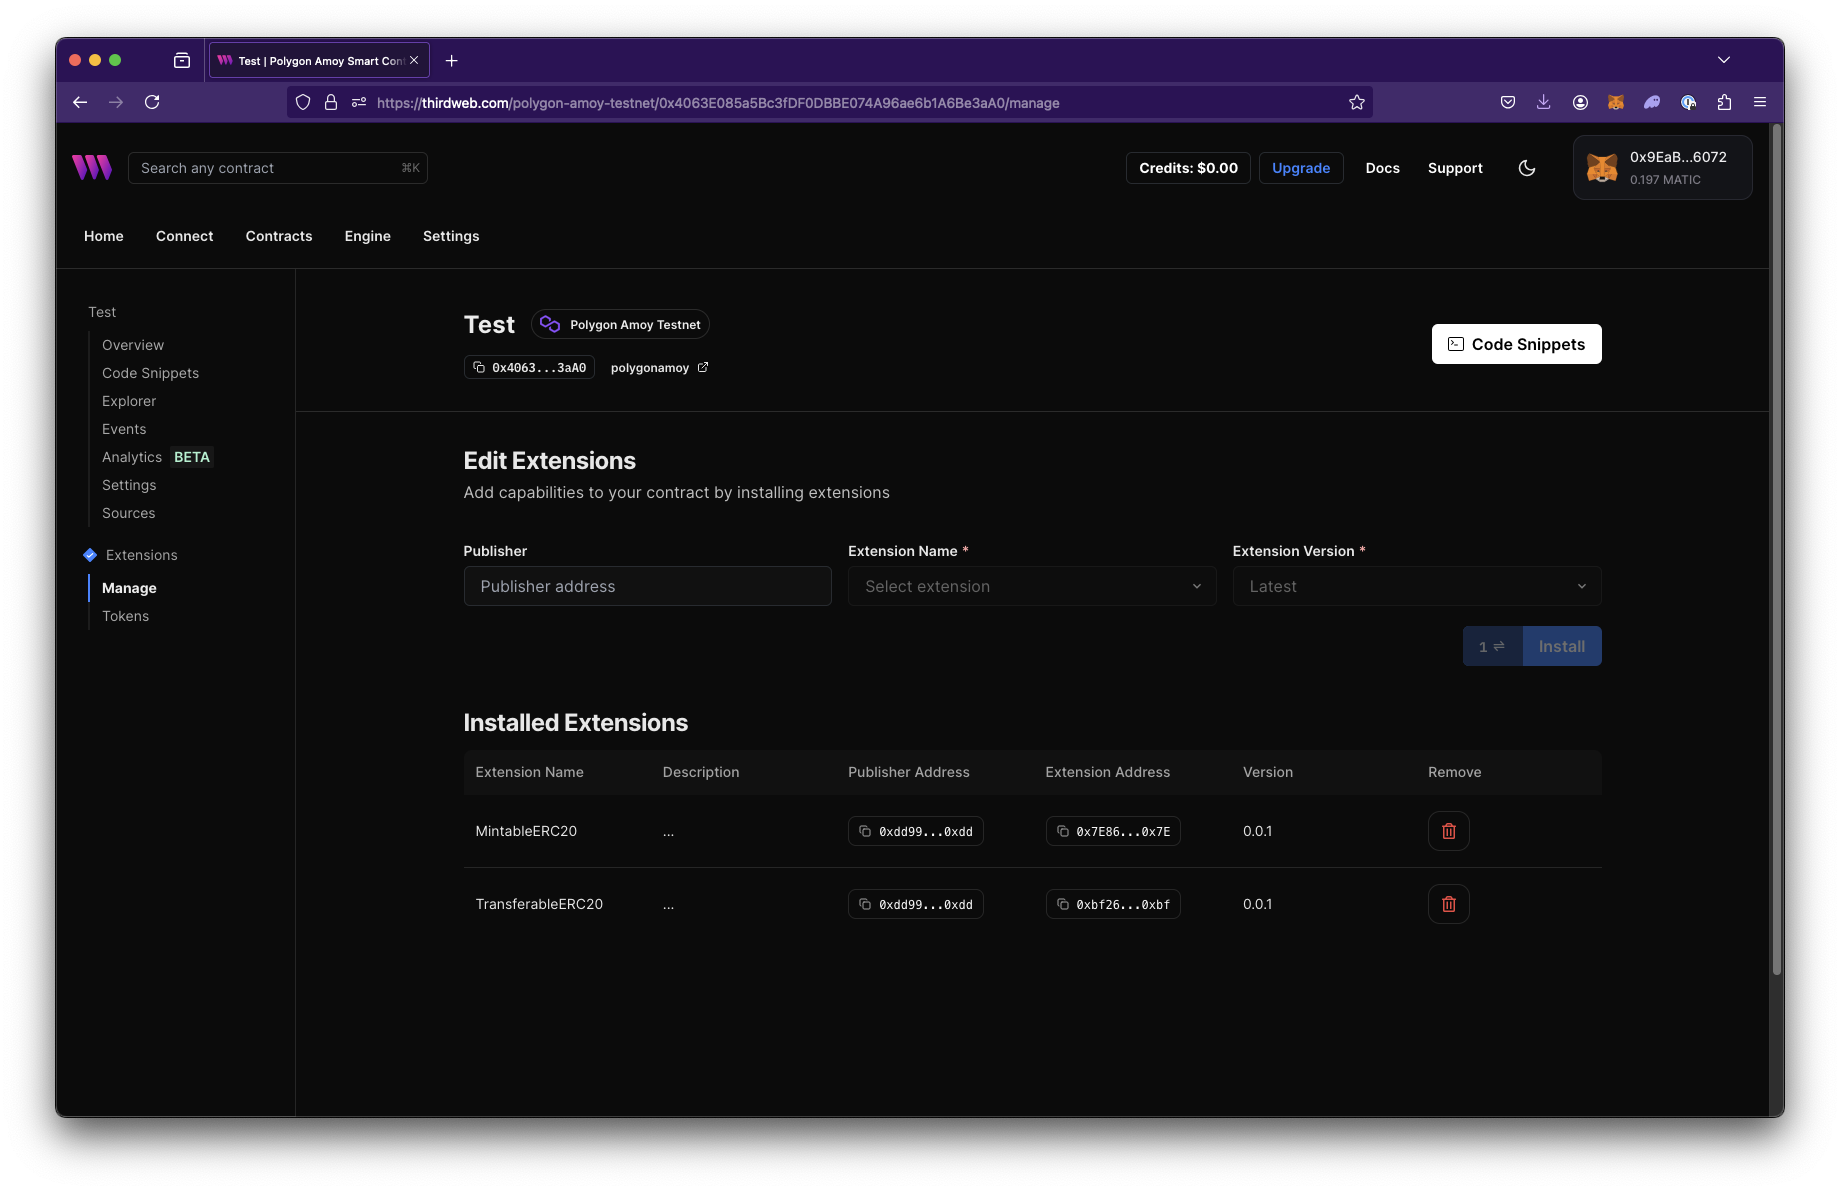This screenshot has width=1840, height=1191.
Task: Open Events in the sidebar
Action: pyautogui.click(x=124, y=429)
